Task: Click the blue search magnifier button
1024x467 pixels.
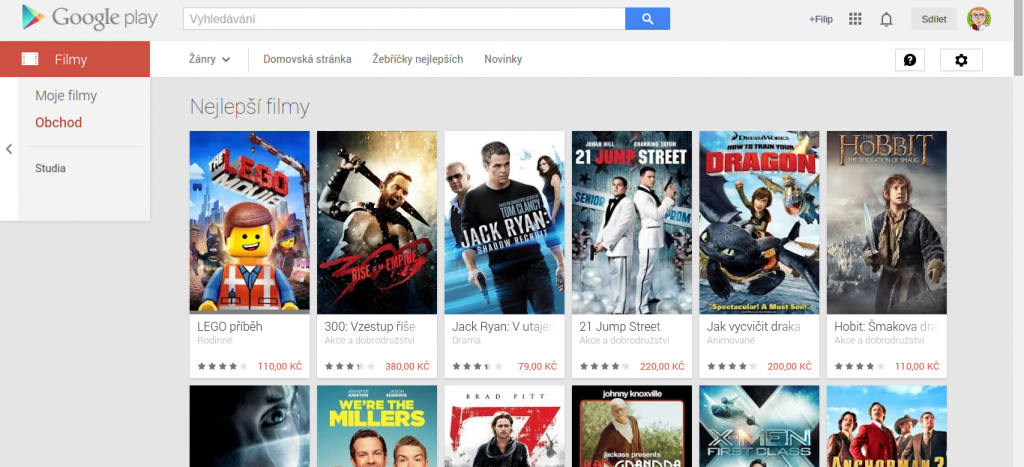Action: tap(647, 19)
